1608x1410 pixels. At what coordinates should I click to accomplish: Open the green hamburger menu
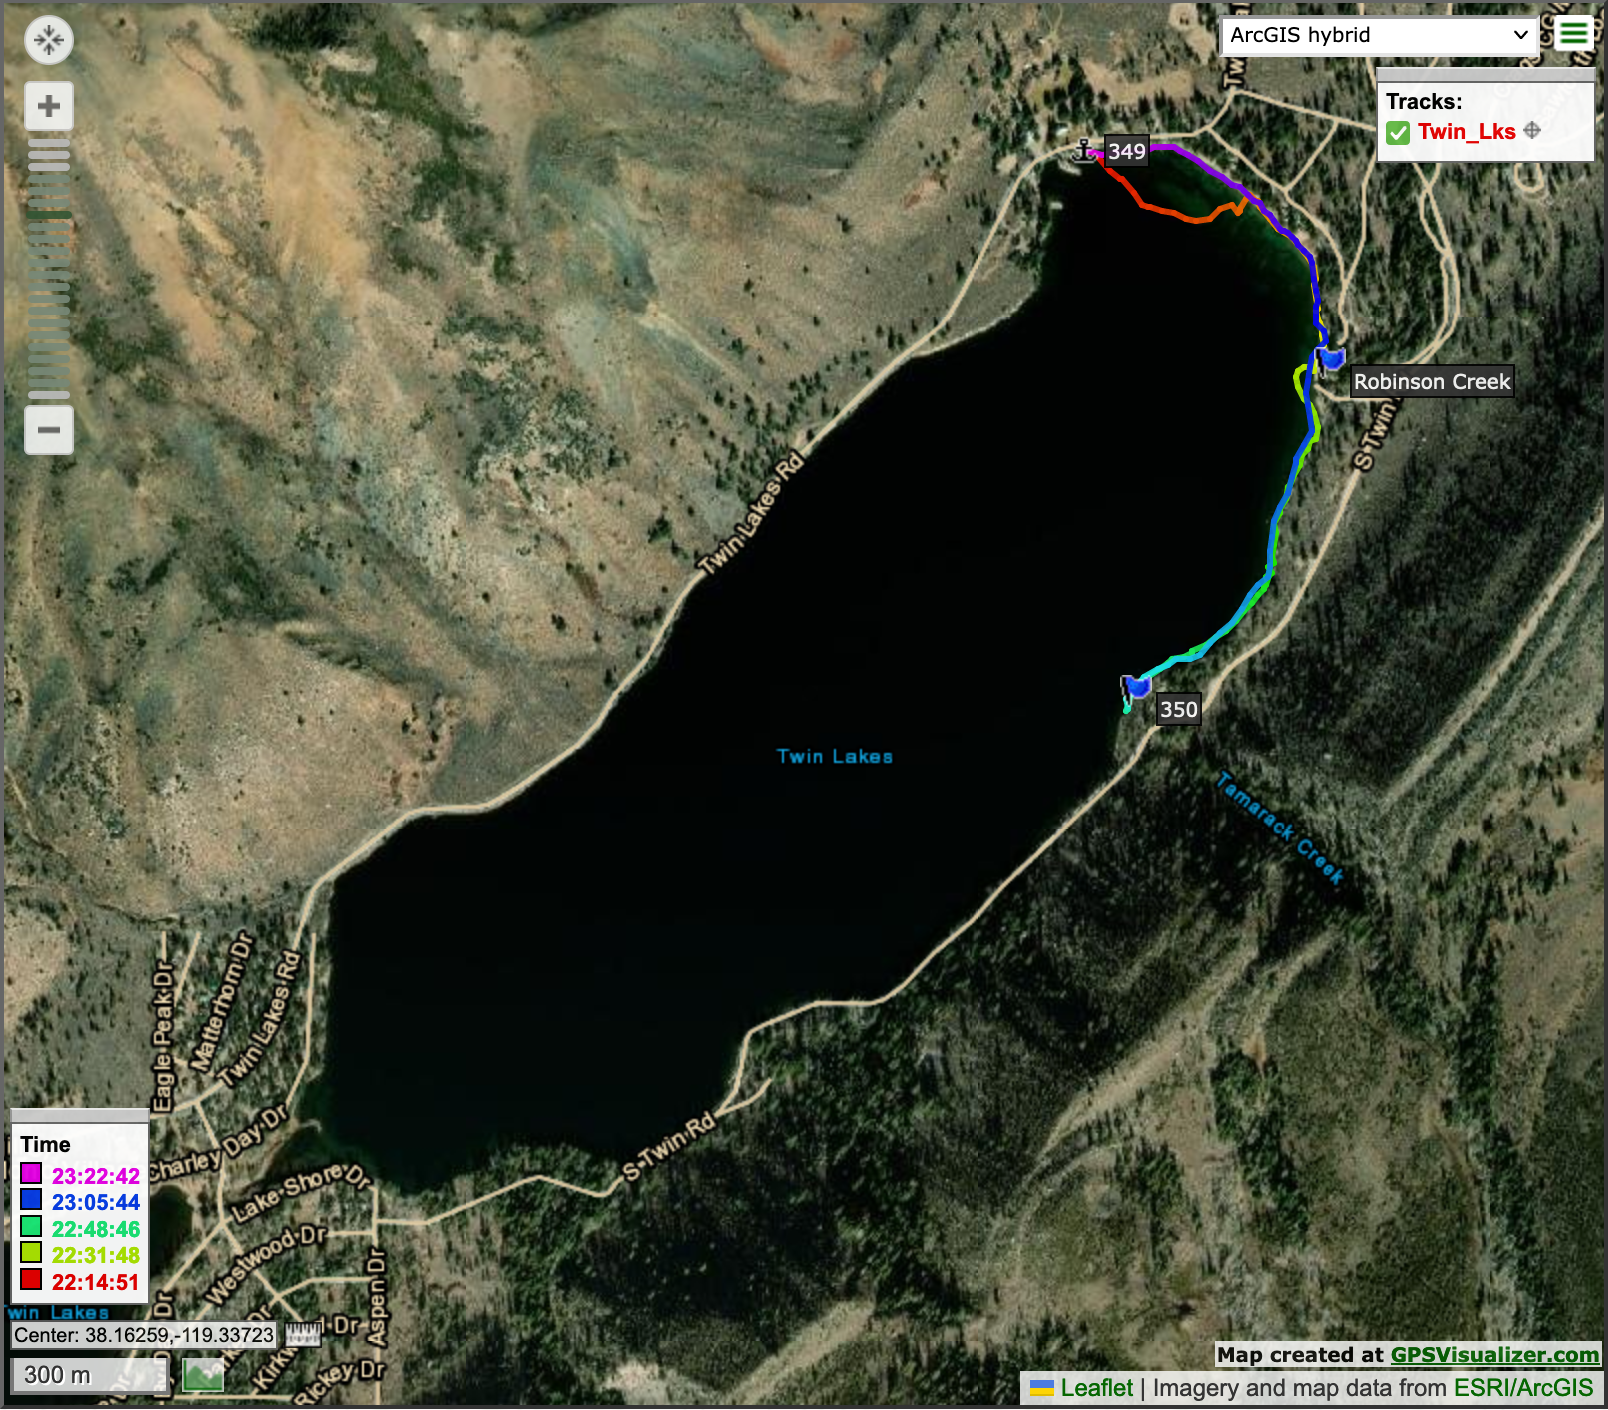pos(1573,34)
